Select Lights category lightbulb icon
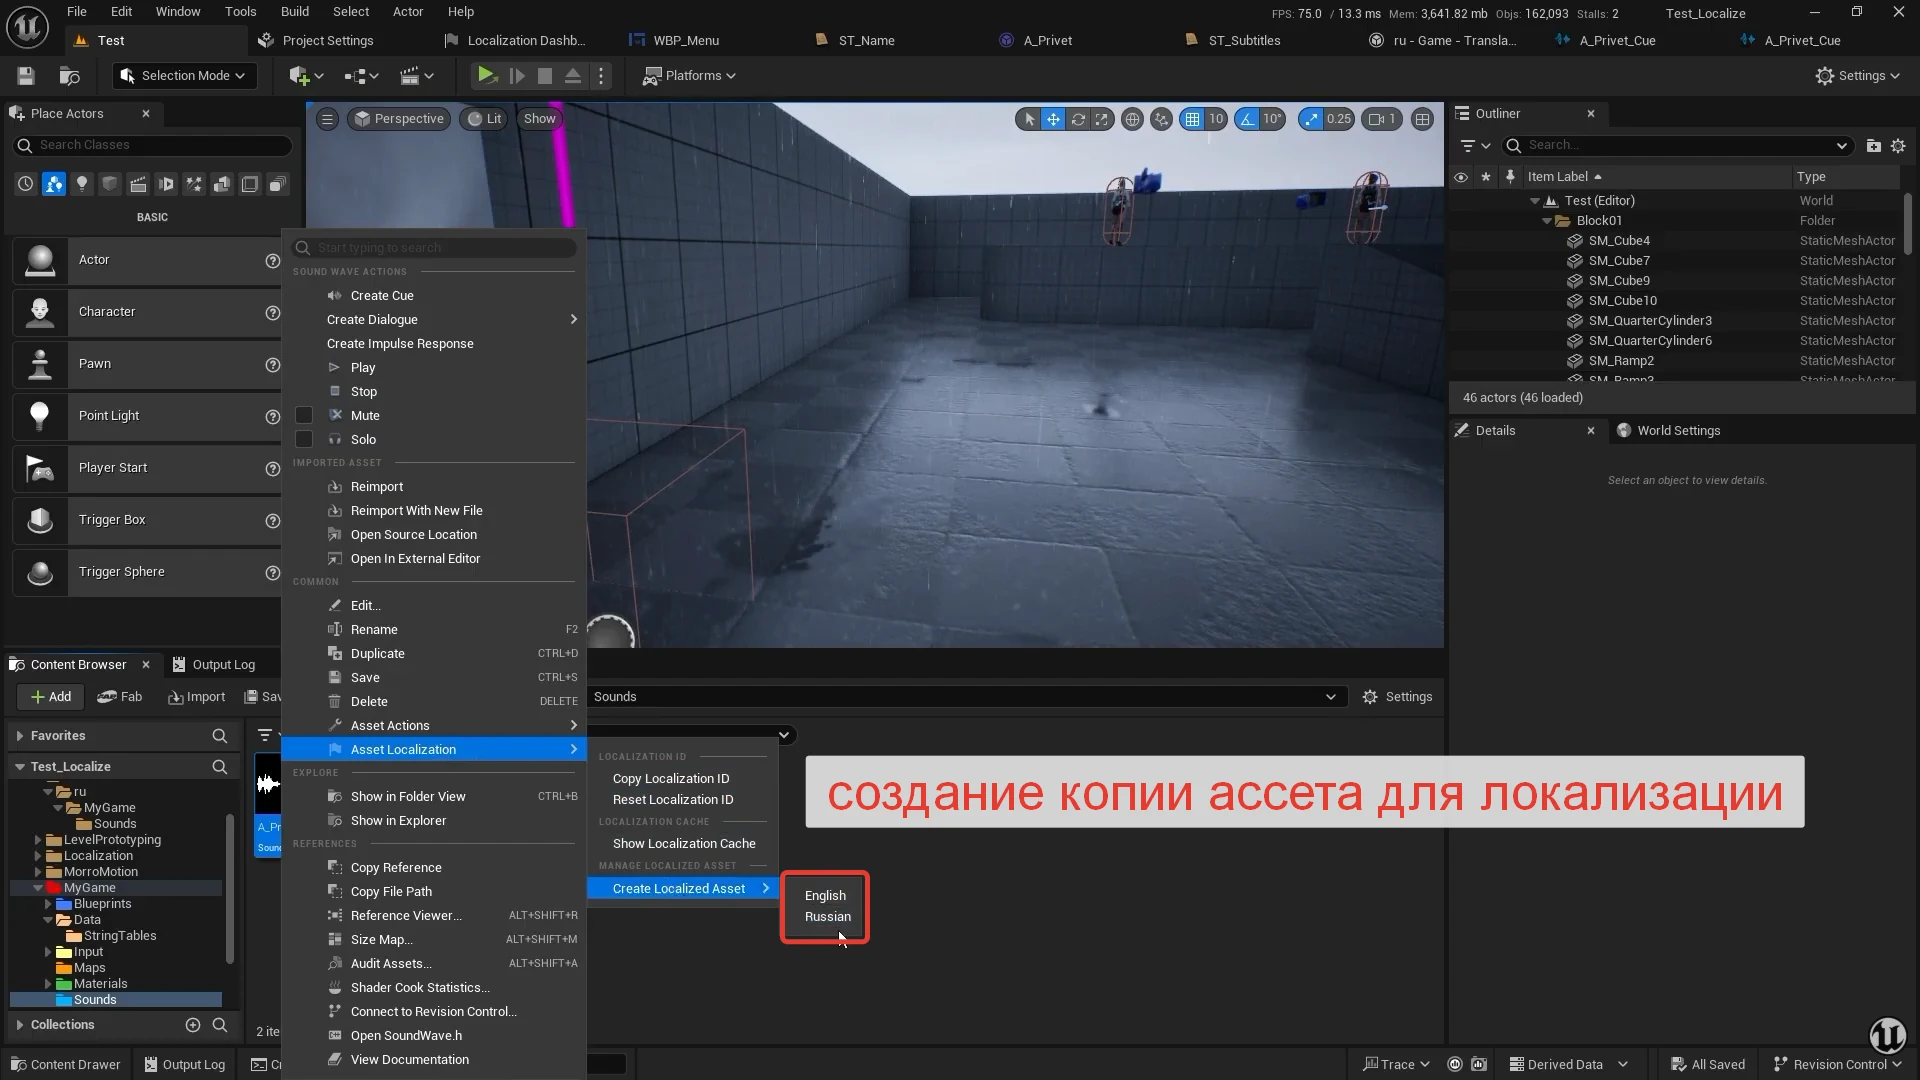 coord(82,184)
